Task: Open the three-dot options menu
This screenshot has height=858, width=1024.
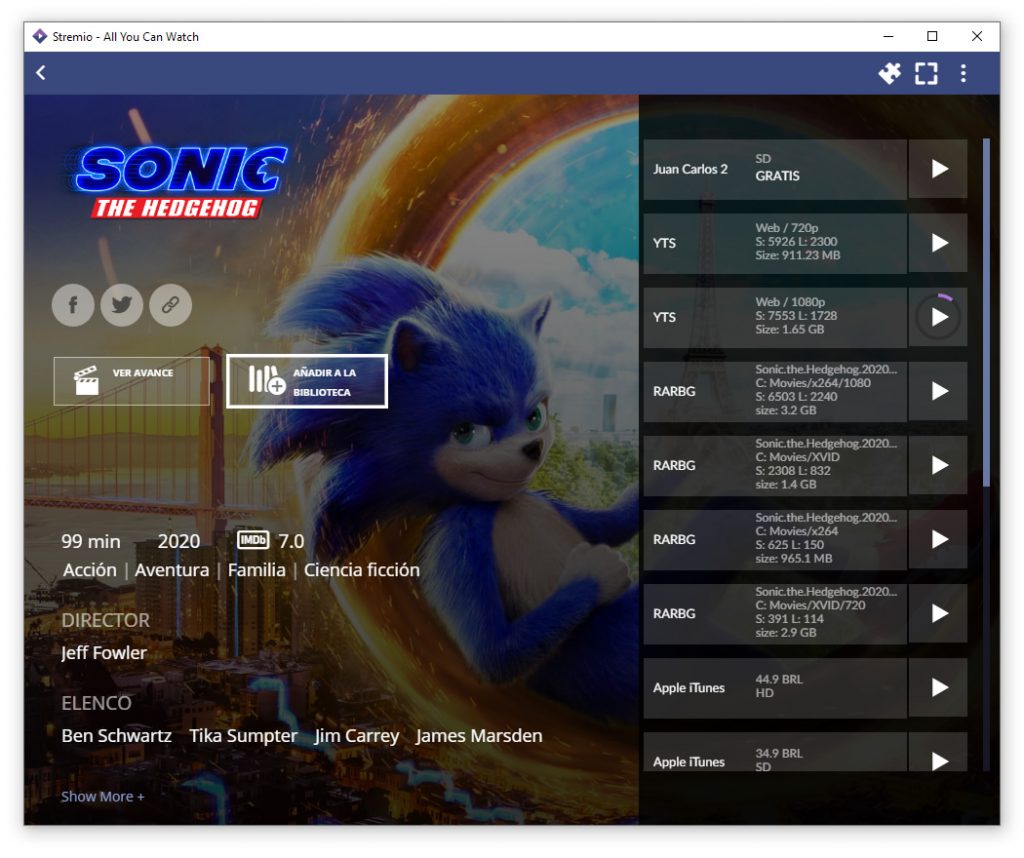Action: (963, 73)
